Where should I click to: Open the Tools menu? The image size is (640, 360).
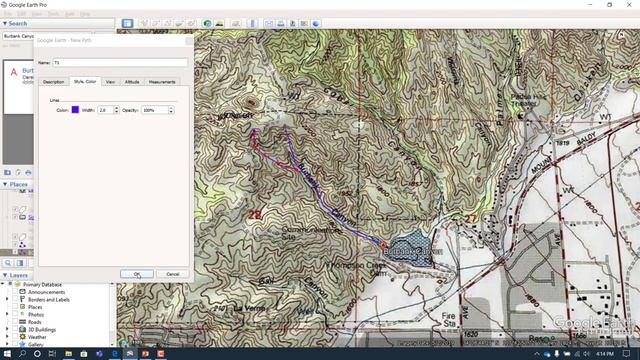(x=53, y=13)
